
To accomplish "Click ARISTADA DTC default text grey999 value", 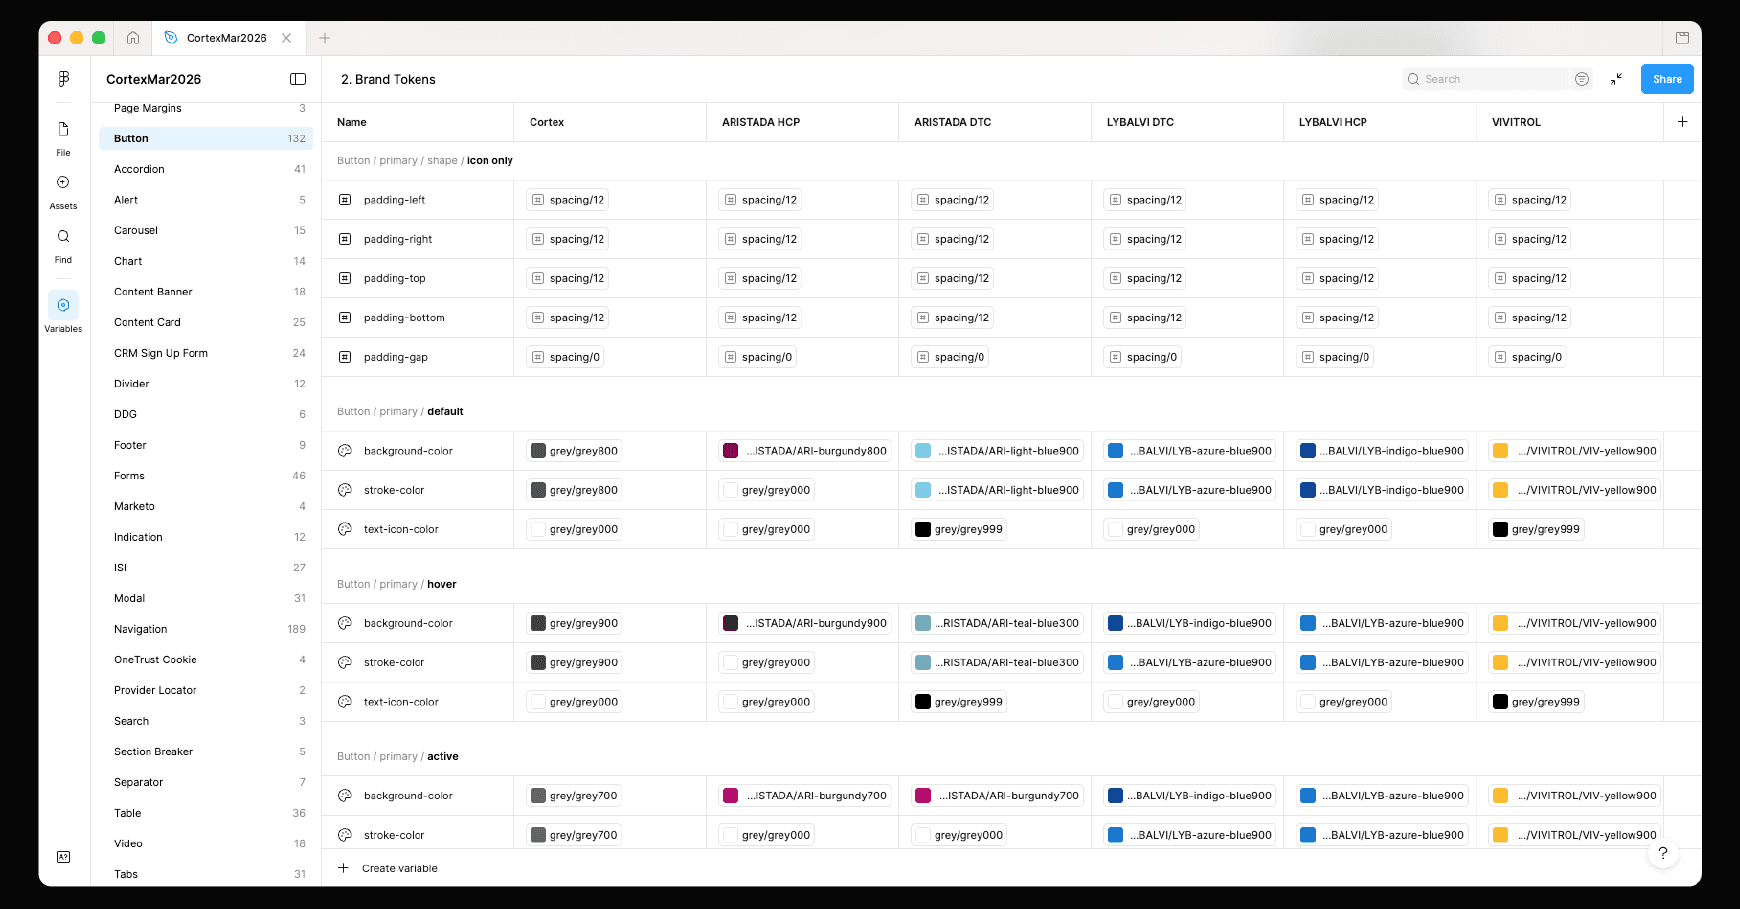I will (x=959, y=529).
